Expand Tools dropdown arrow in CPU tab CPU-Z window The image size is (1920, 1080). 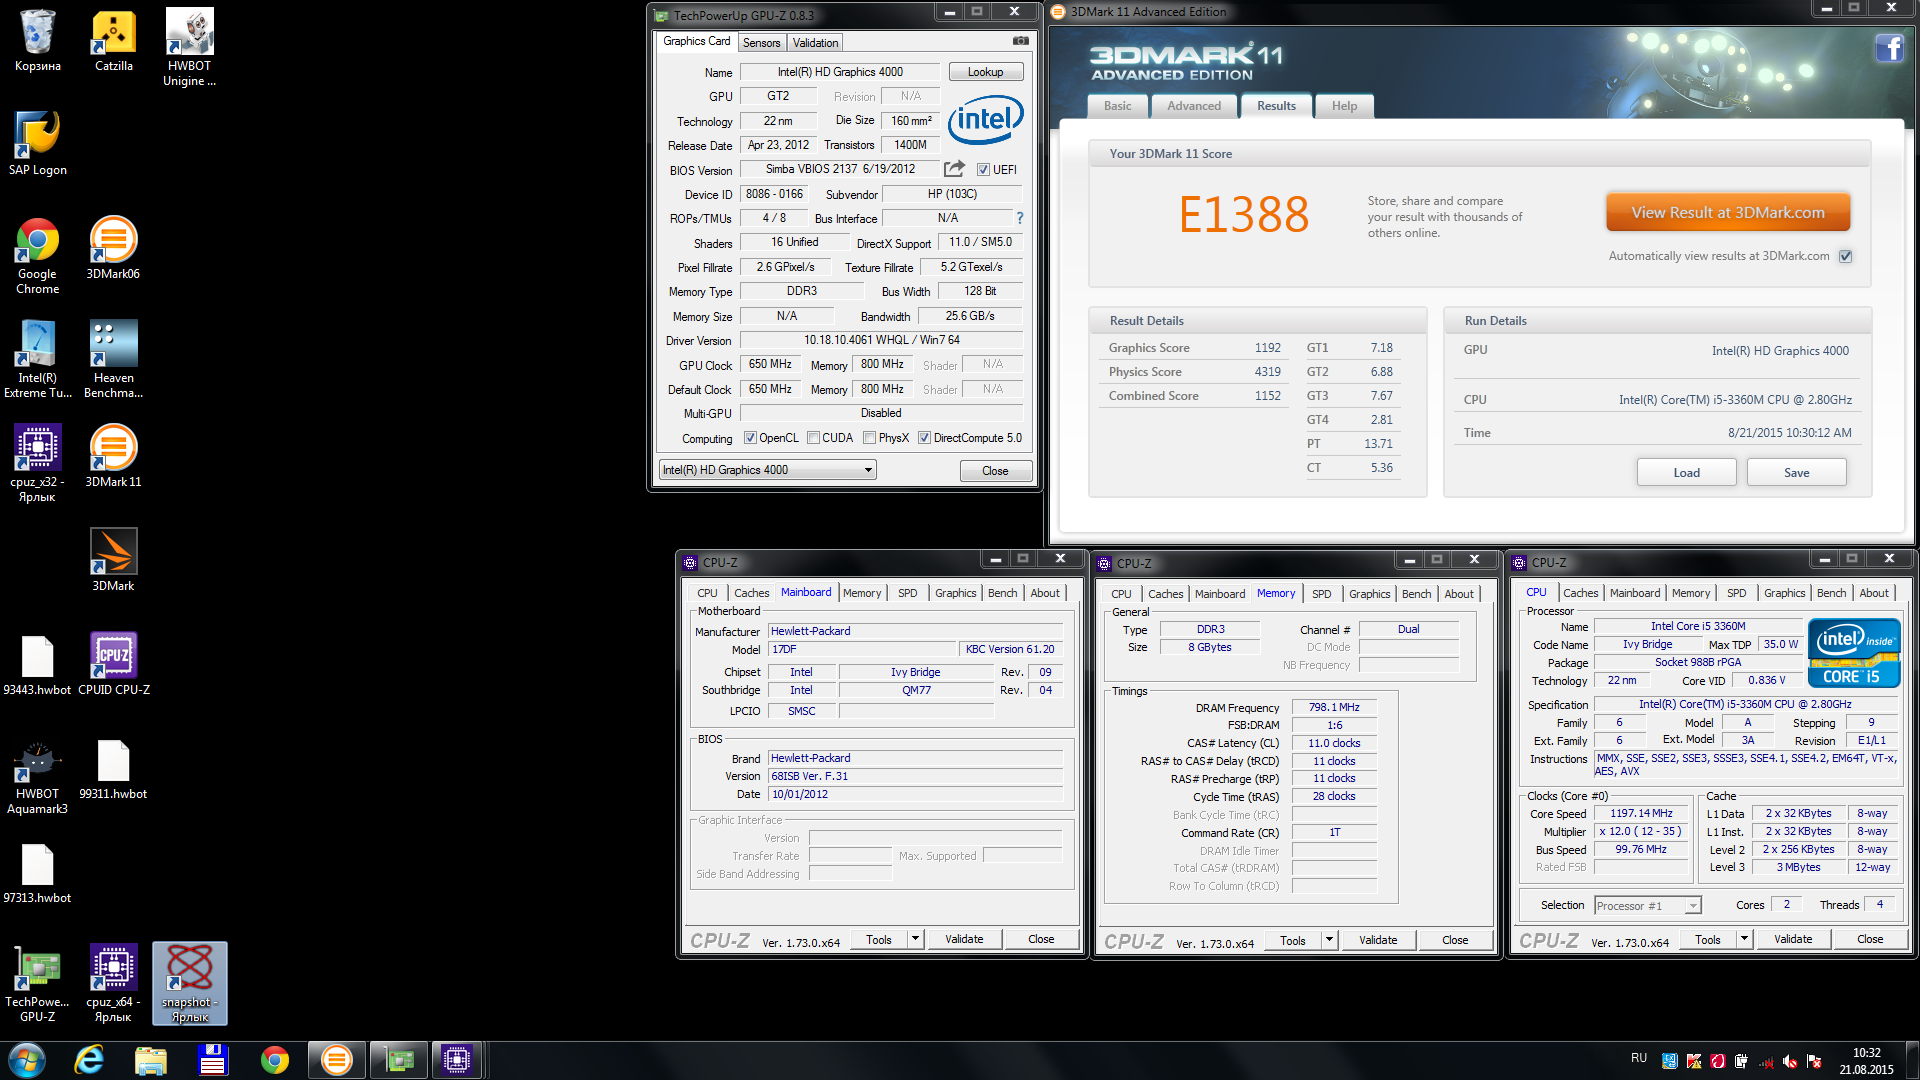(1744, 939)
